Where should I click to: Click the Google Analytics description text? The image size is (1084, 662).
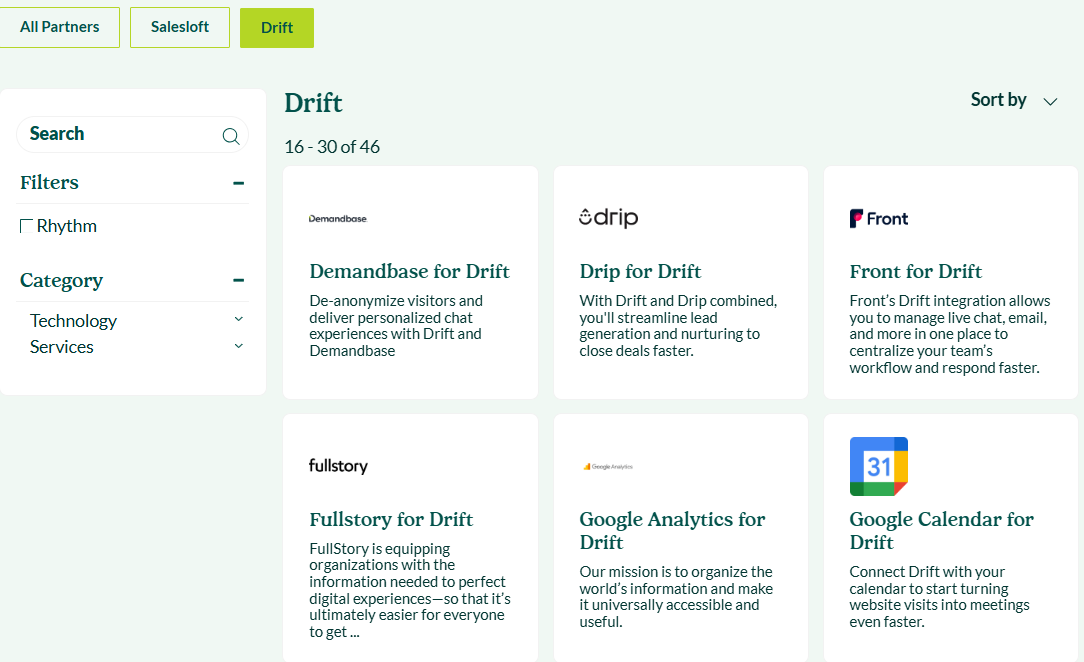(676, 596)
